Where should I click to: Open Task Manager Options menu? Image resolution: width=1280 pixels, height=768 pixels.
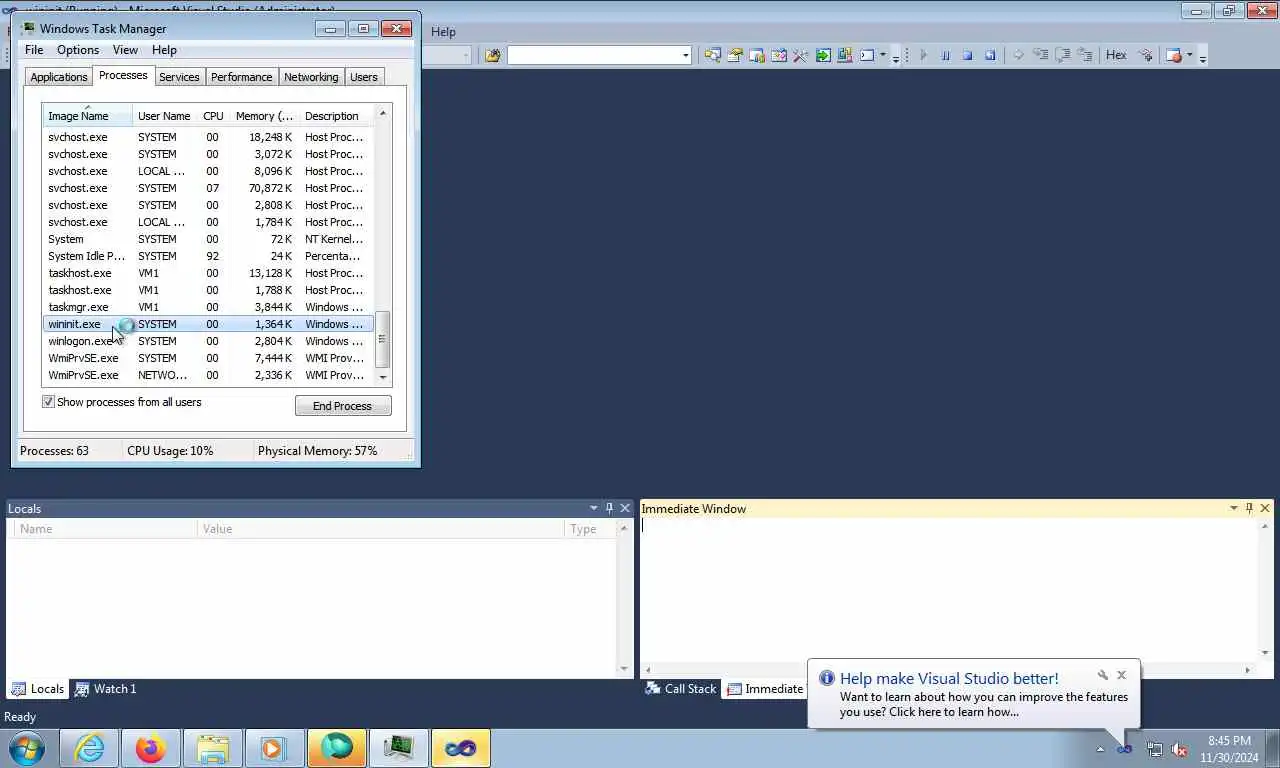(x=78, y=50)
